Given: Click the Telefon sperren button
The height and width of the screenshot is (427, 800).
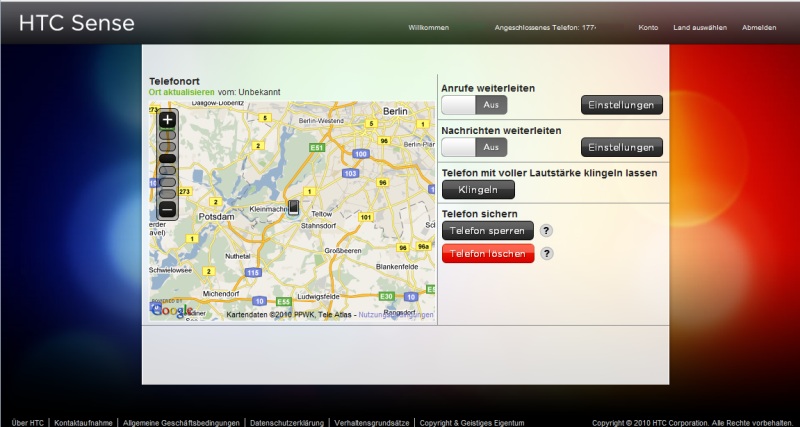Looking at the screenshot, I should coord(488,231).
